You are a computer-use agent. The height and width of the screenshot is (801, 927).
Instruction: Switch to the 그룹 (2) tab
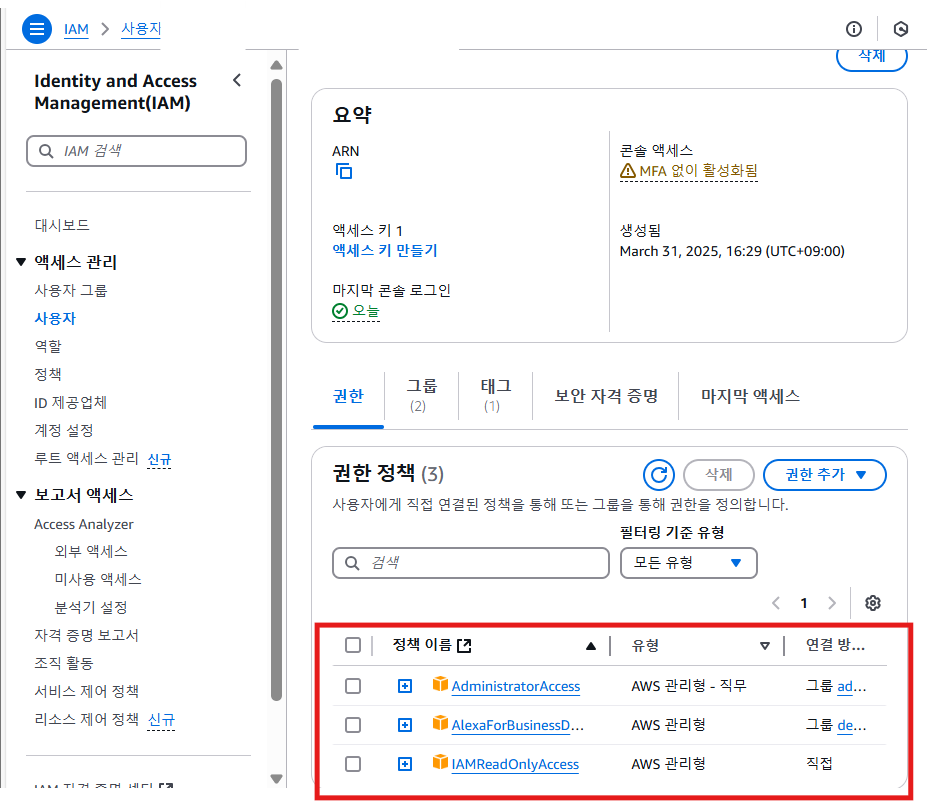coord(422,395)
